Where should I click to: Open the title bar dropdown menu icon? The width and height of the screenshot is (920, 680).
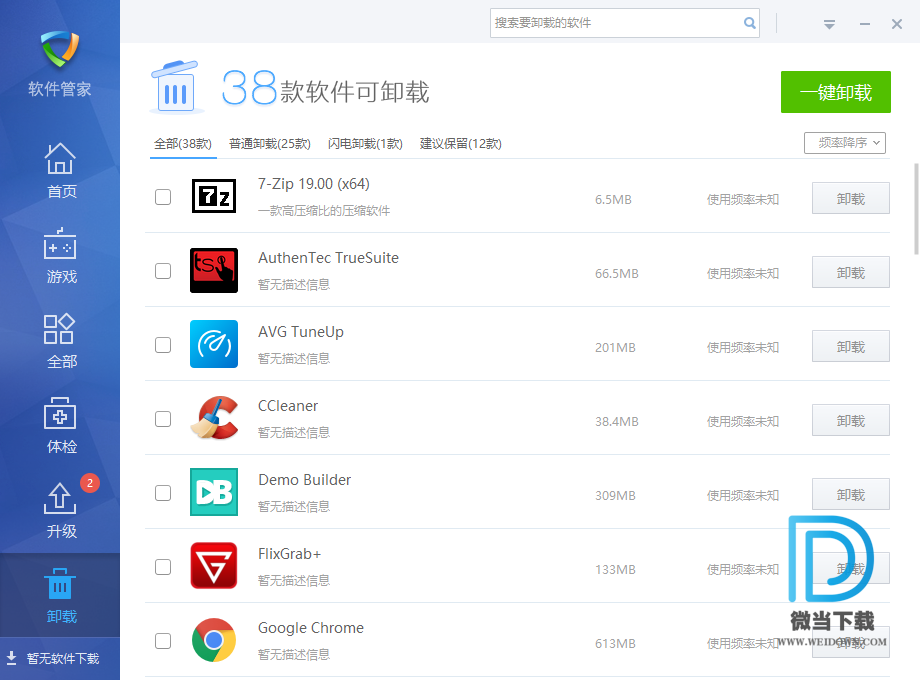click(x=829, y=24)
